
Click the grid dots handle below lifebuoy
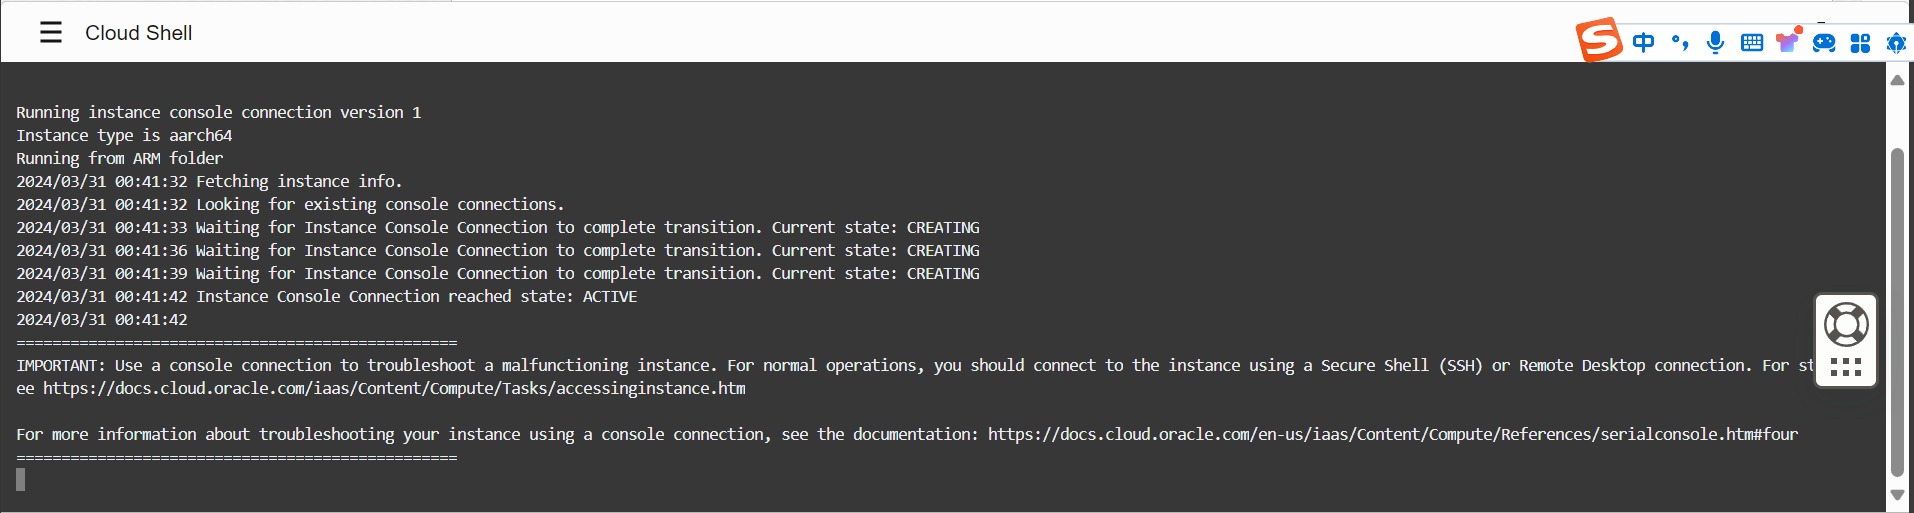point(1846,367)
